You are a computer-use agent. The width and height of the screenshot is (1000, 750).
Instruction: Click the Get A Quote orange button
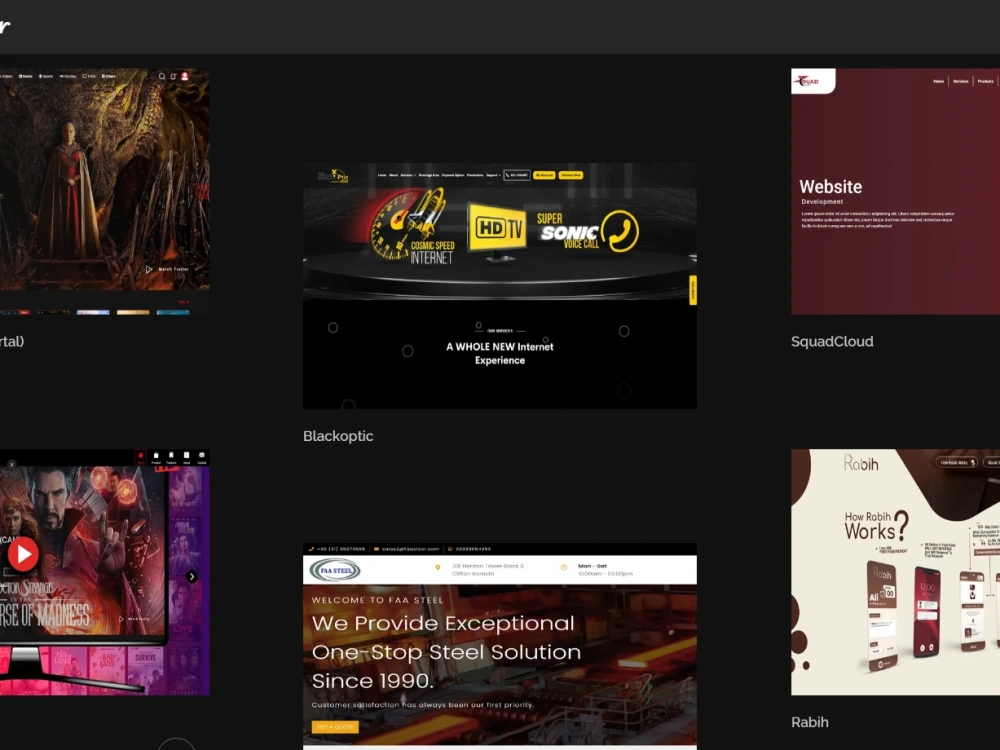point(335,726)
